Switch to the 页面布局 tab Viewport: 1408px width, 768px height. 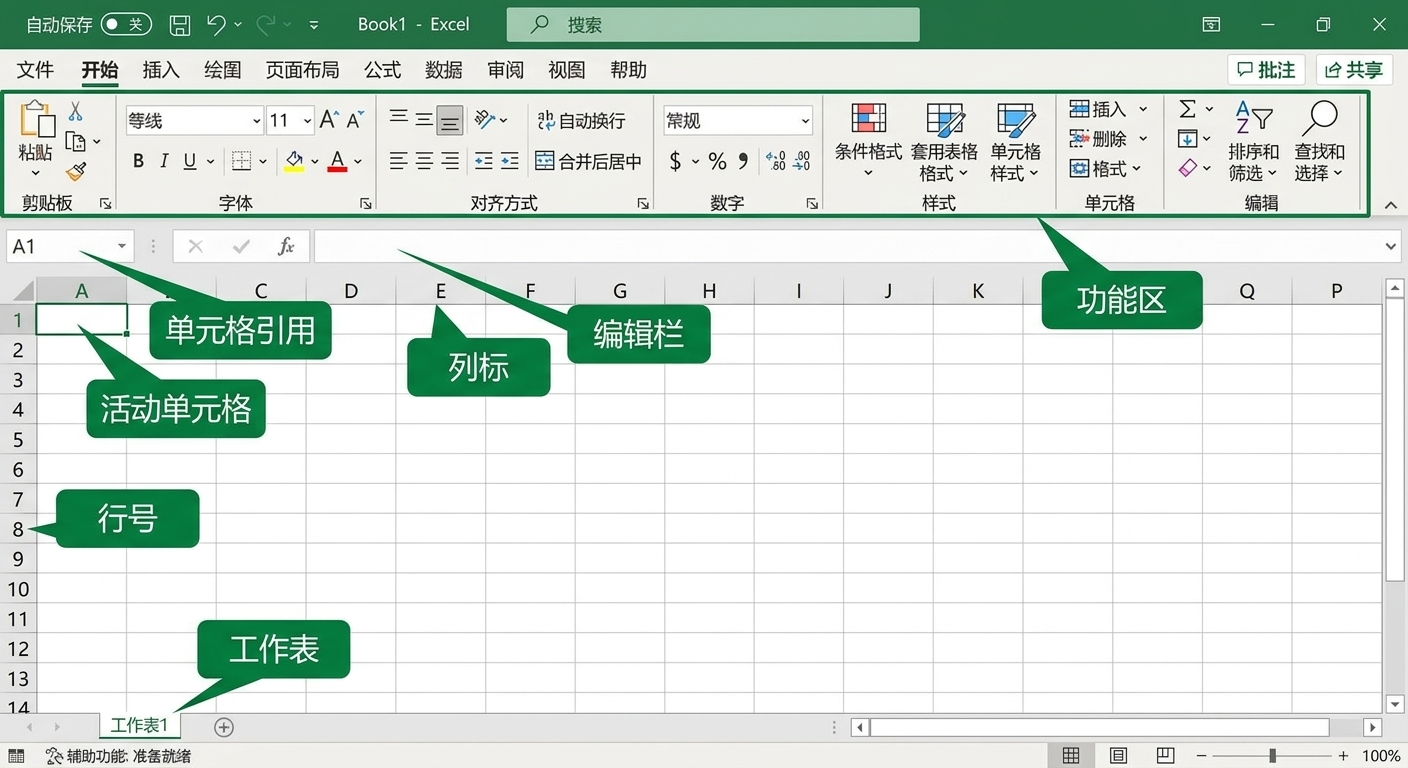coord(302,70)
